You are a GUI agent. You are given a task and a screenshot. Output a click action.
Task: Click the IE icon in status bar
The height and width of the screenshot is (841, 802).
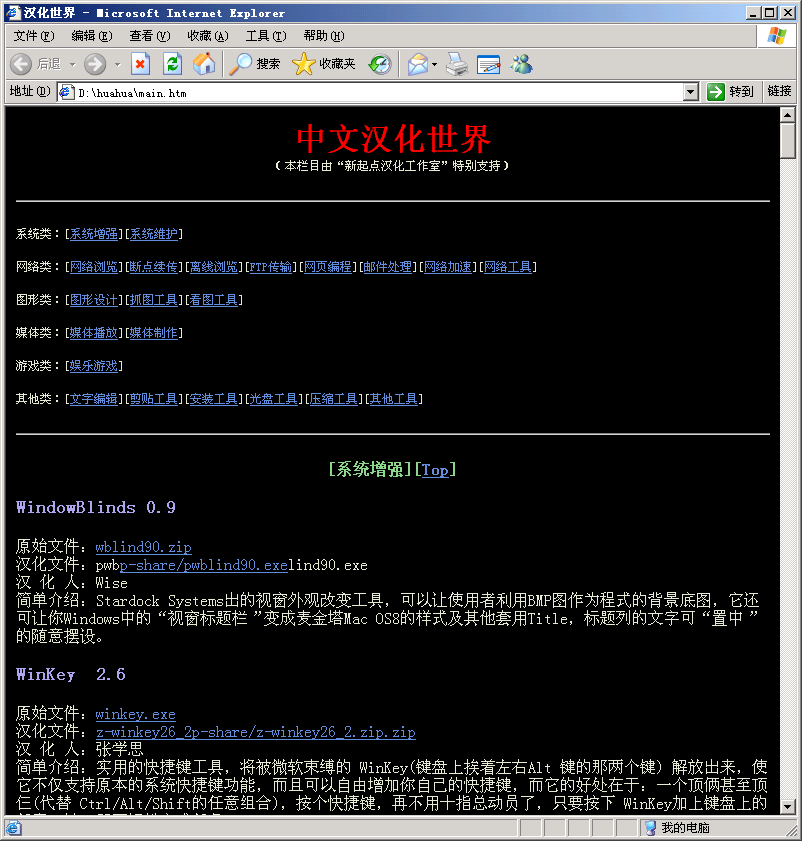point(13,828)
